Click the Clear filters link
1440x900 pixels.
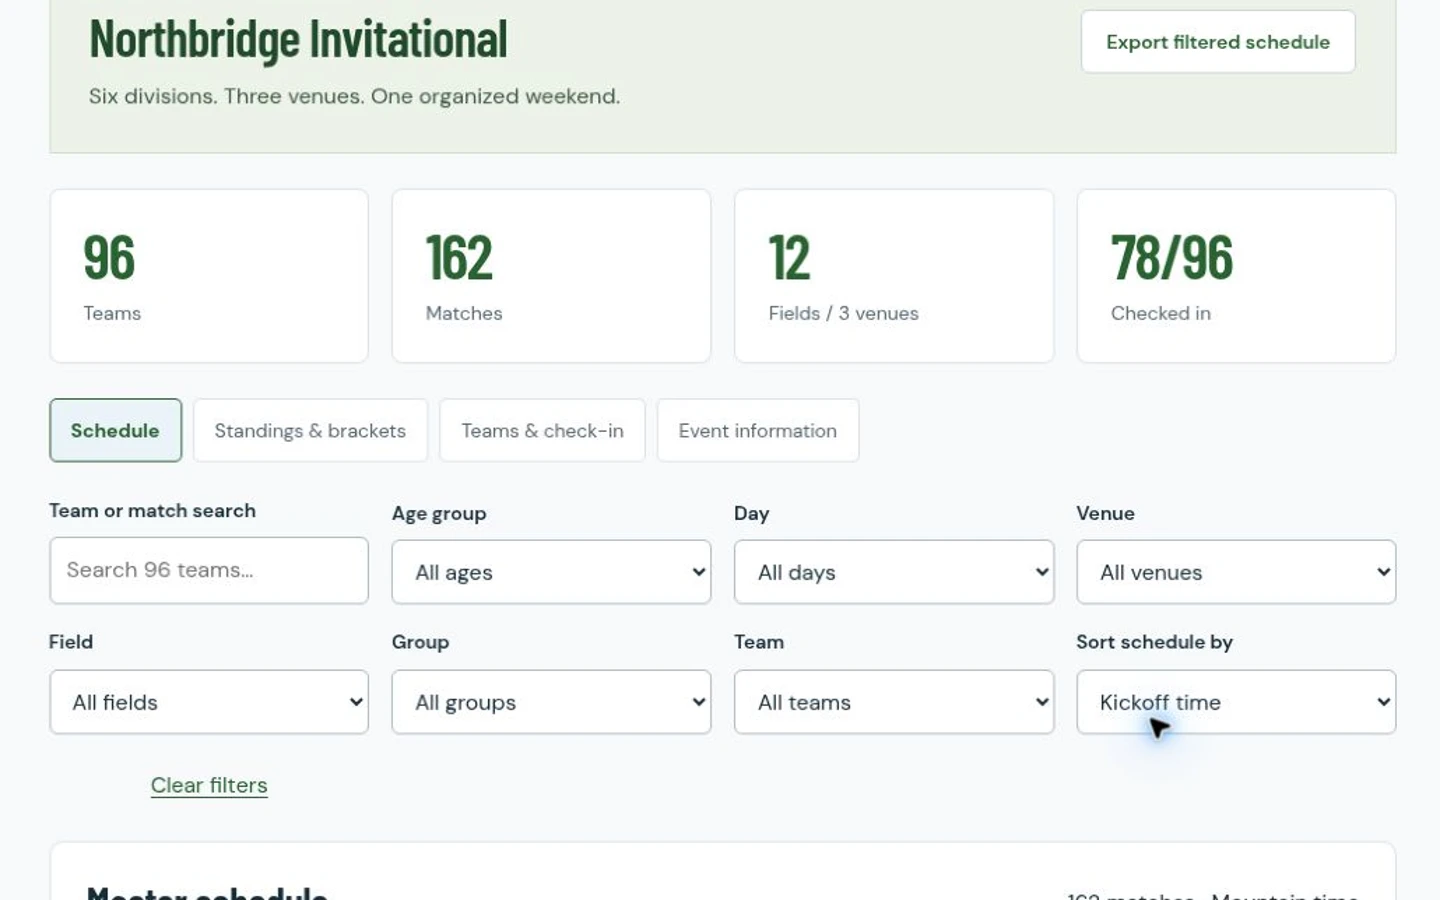[x=209, y=785]
